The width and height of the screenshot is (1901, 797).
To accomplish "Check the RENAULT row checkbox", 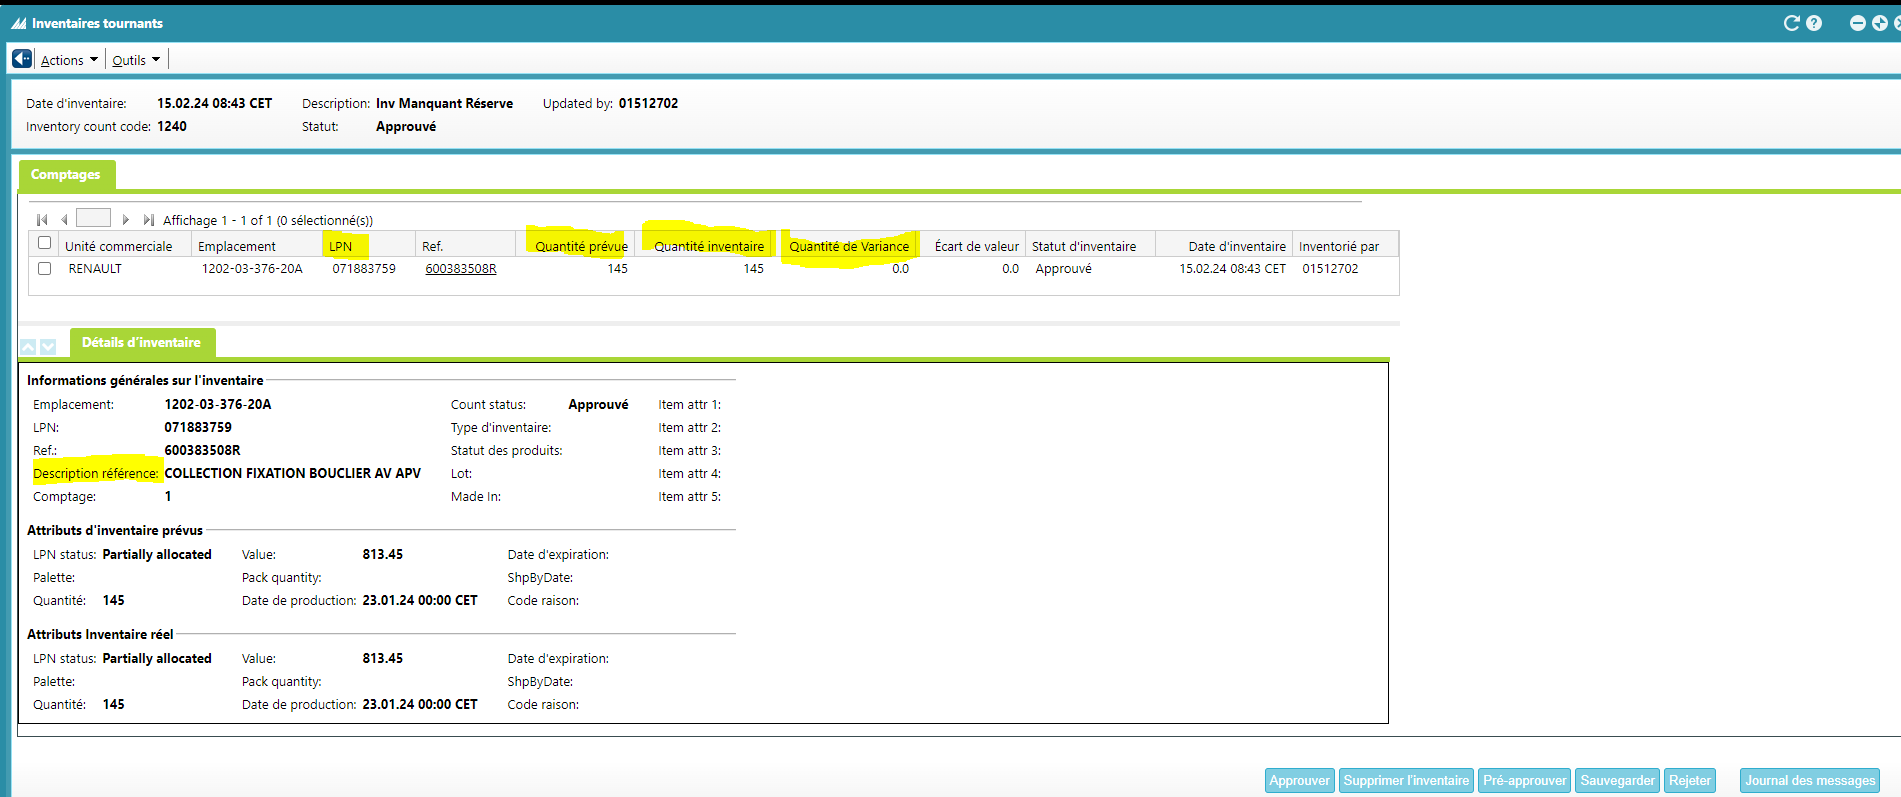I will (x=44, y=268).
